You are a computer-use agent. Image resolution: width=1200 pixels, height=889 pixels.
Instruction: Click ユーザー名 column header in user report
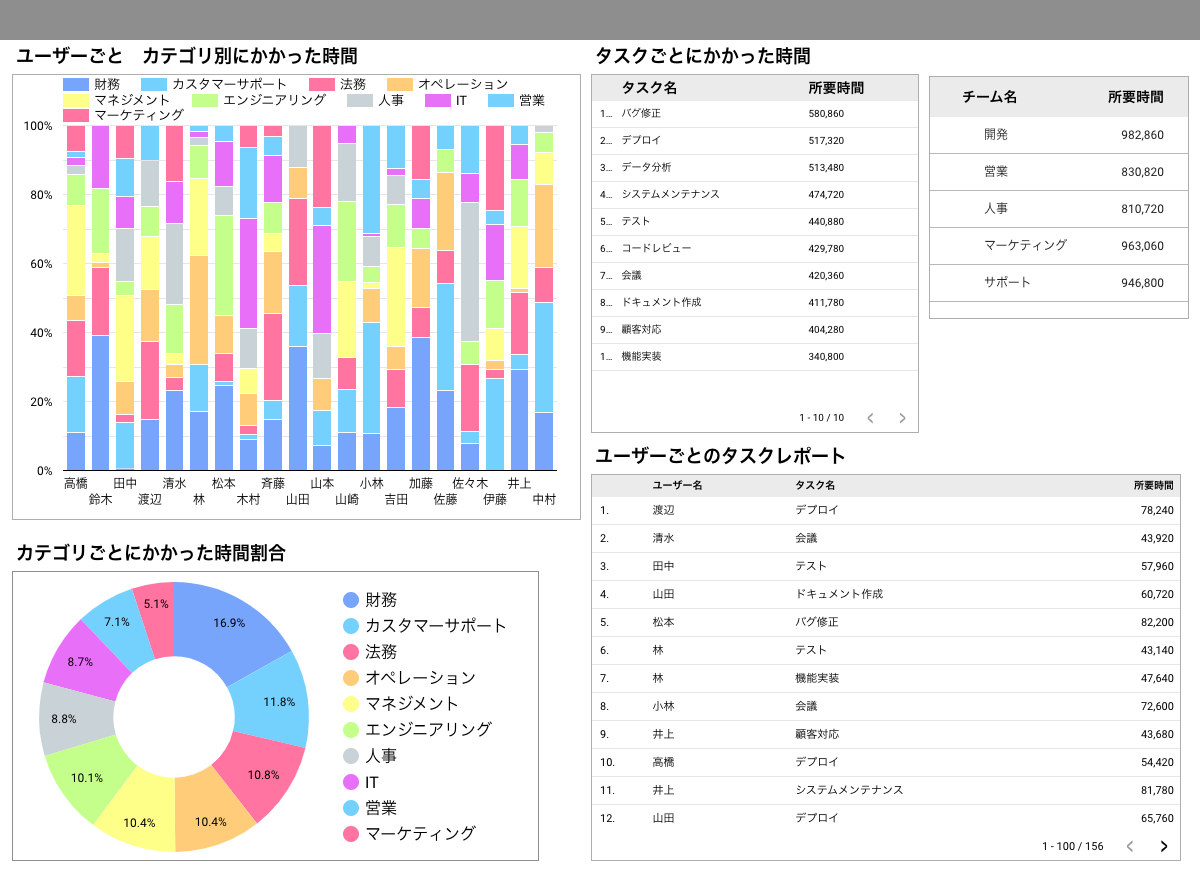click(677, 485)
